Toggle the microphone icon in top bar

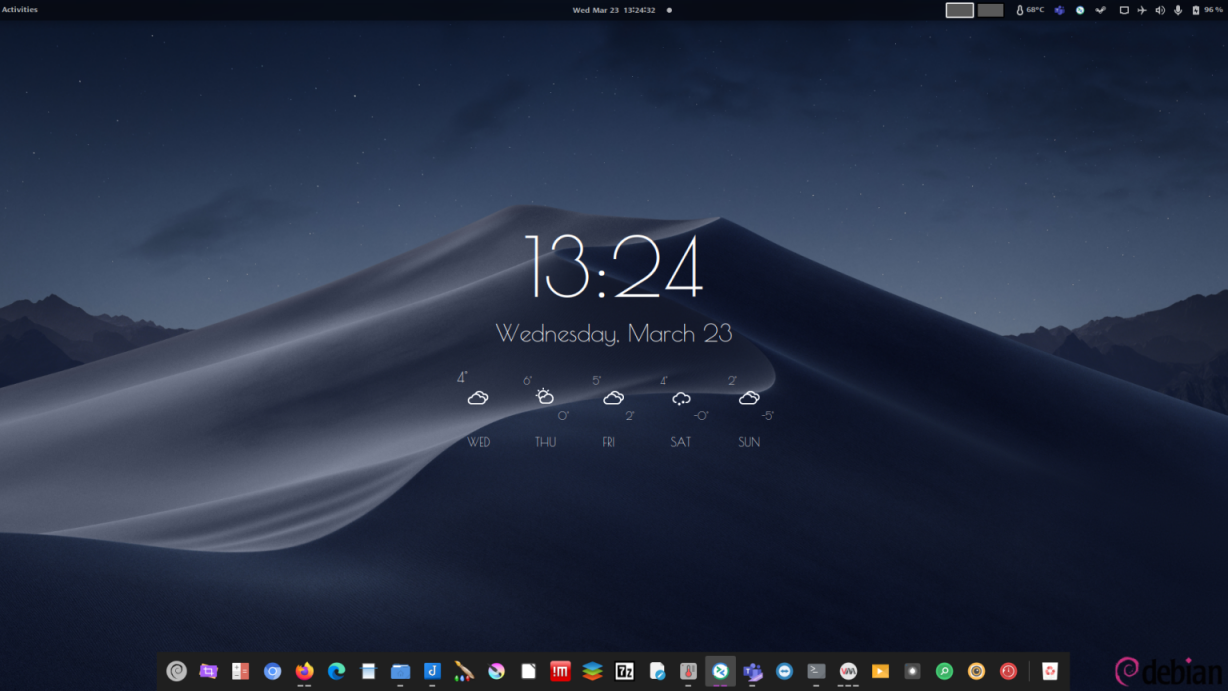coord(1178,10)
